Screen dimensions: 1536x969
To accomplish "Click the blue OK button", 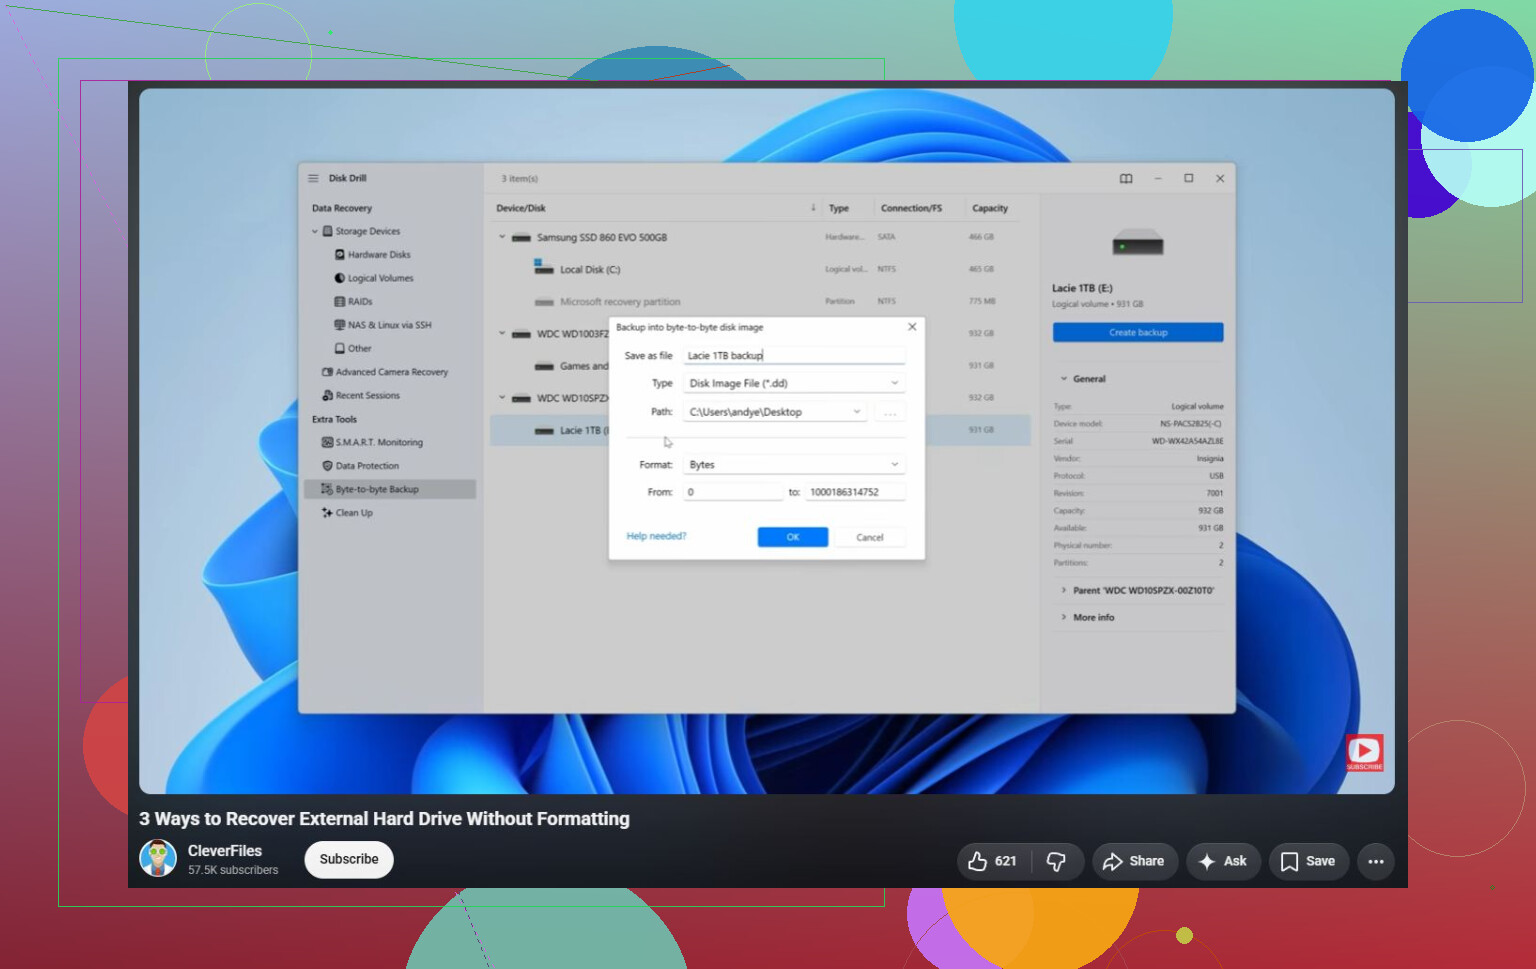I will [x=793, y=537].
